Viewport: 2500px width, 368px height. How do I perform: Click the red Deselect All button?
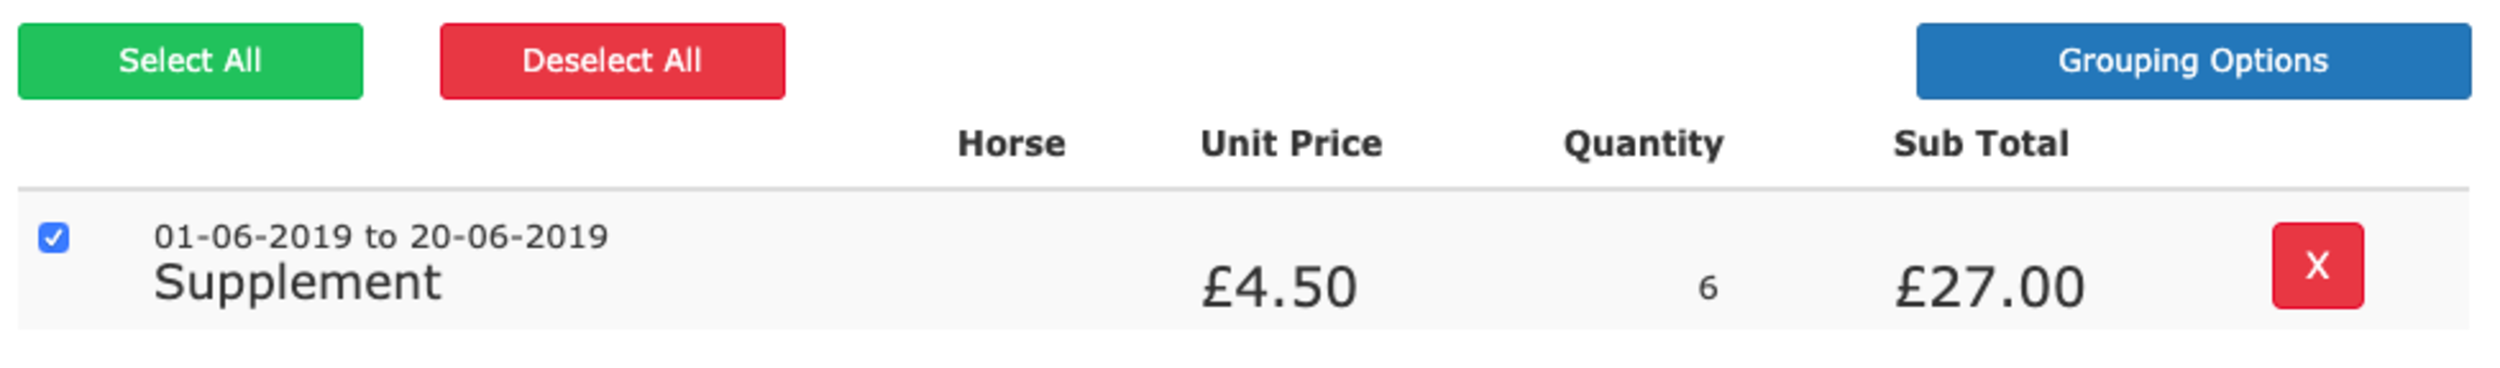tap(612, 61)
